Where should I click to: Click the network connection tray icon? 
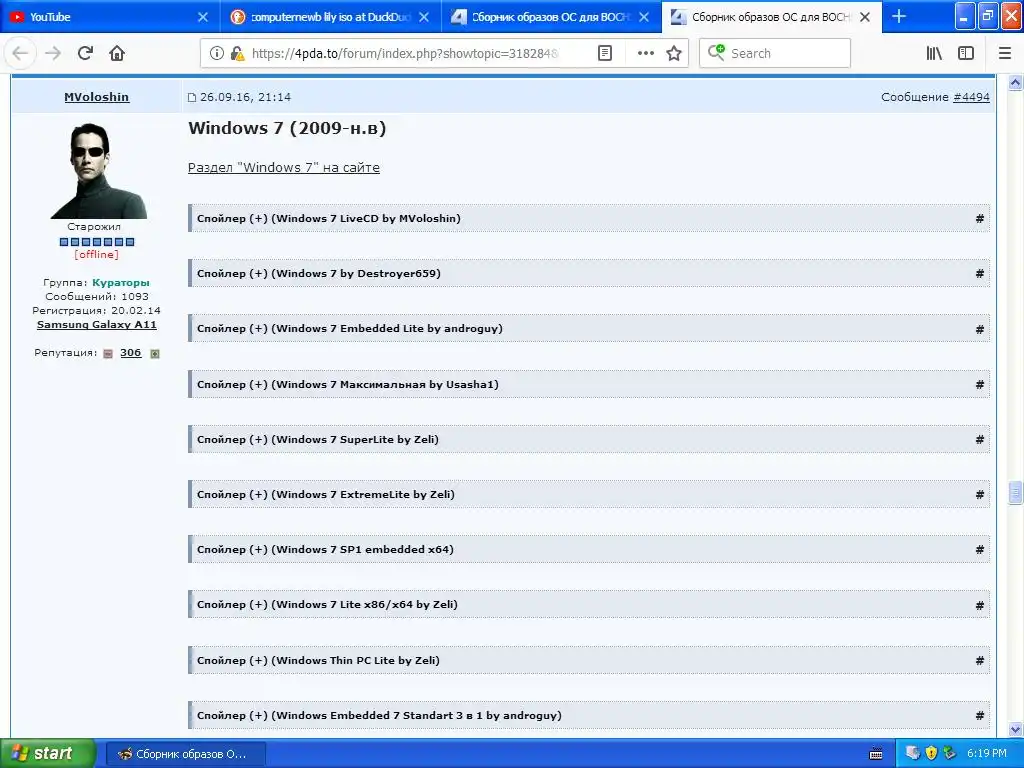click(x=913, y=753)
